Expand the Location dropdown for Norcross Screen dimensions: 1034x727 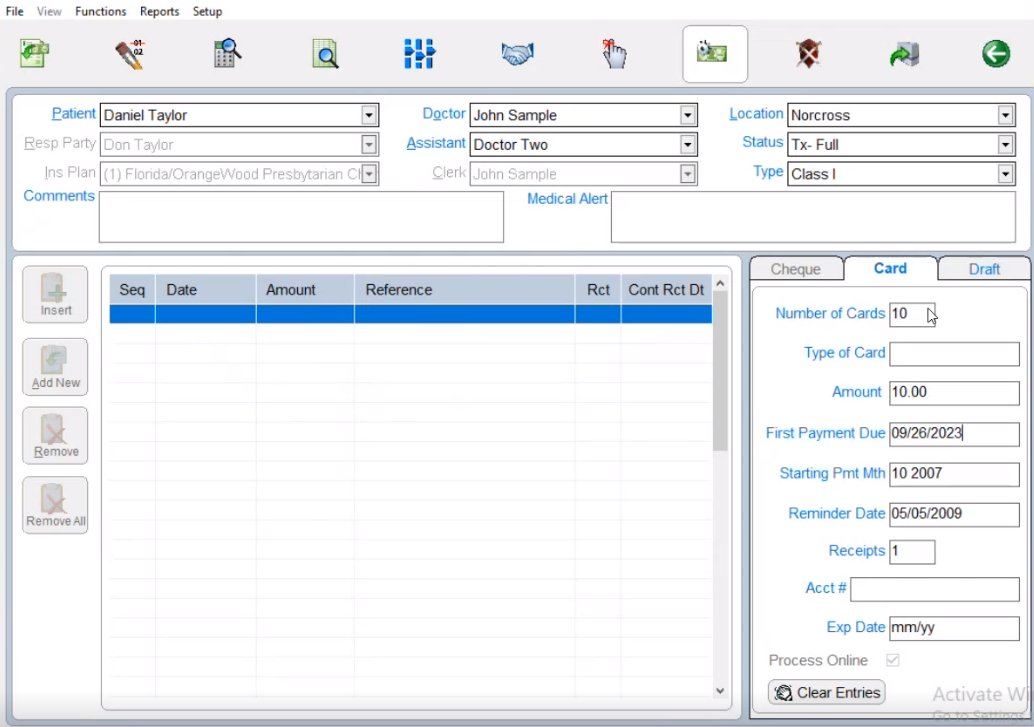tap(1006, 115)
